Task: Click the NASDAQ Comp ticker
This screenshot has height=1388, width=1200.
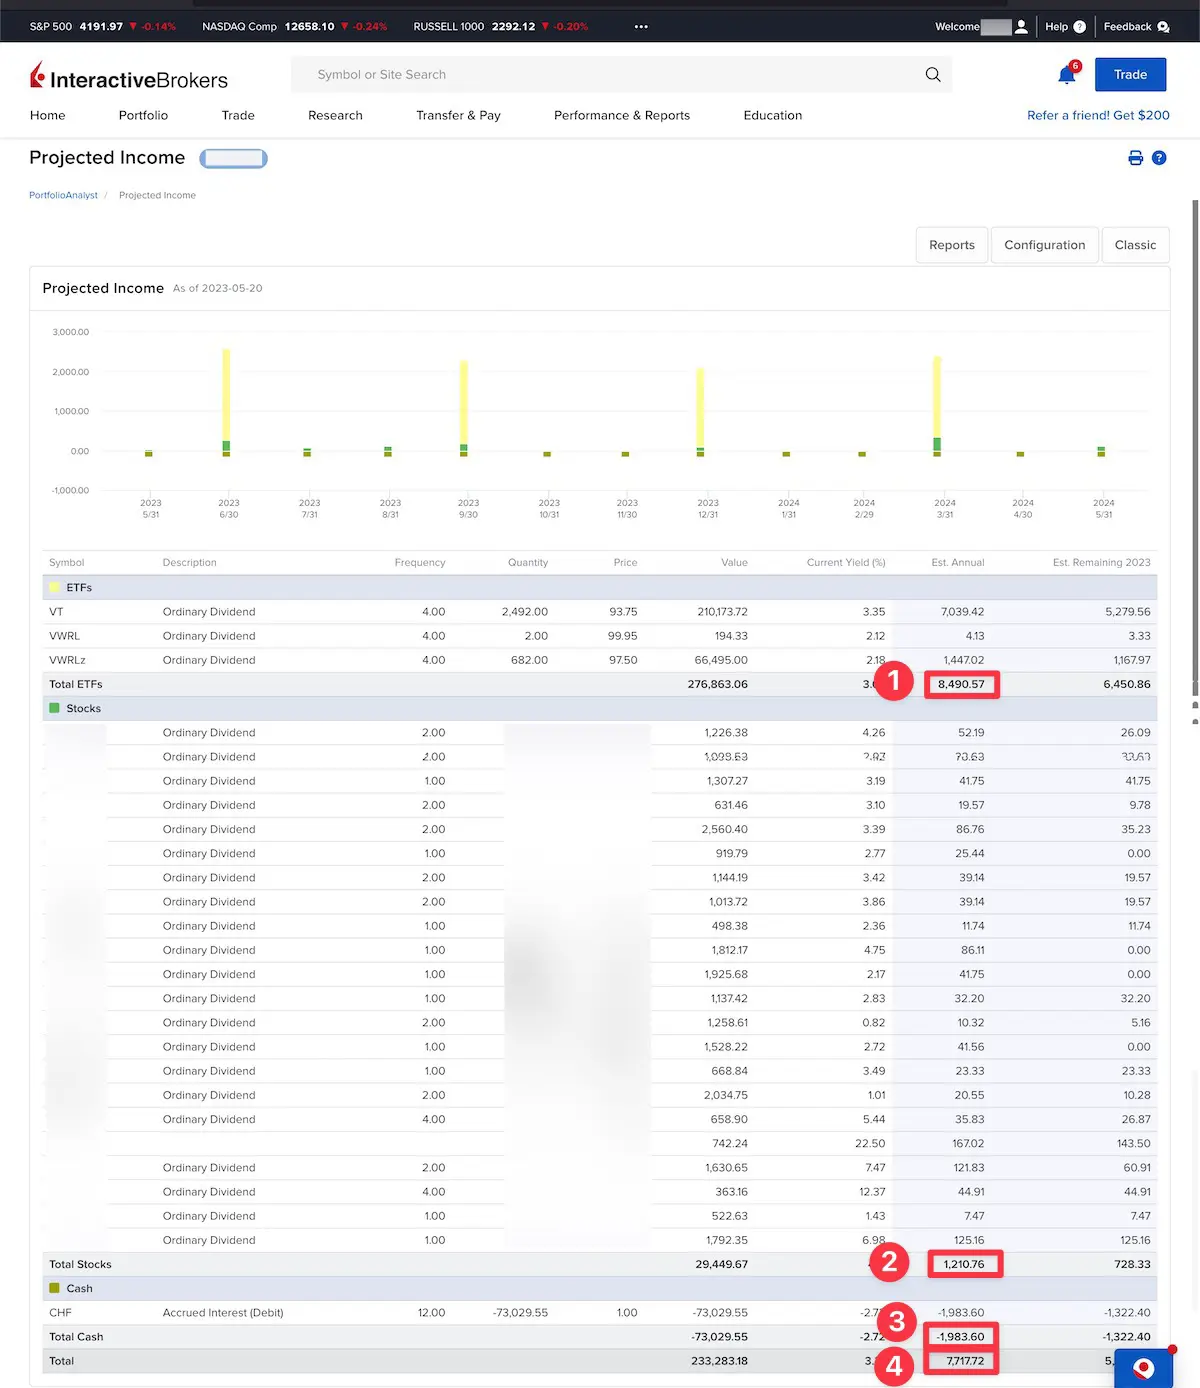Action: 294,27
